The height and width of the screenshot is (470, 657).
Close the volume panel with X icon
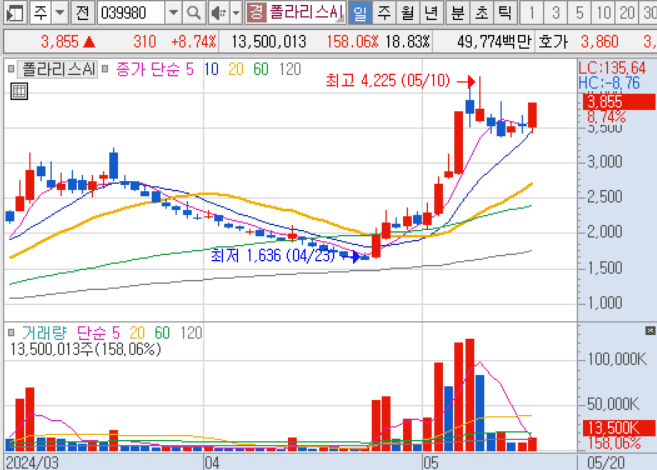(x=650, y=331)
